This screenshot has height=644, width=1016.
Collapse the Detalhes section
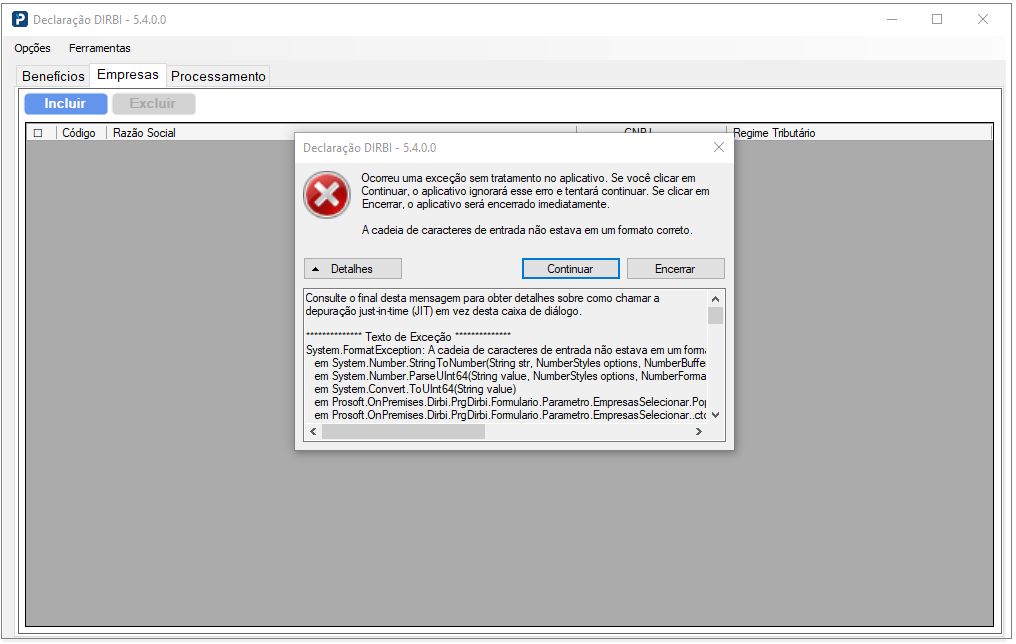point(352,269)
